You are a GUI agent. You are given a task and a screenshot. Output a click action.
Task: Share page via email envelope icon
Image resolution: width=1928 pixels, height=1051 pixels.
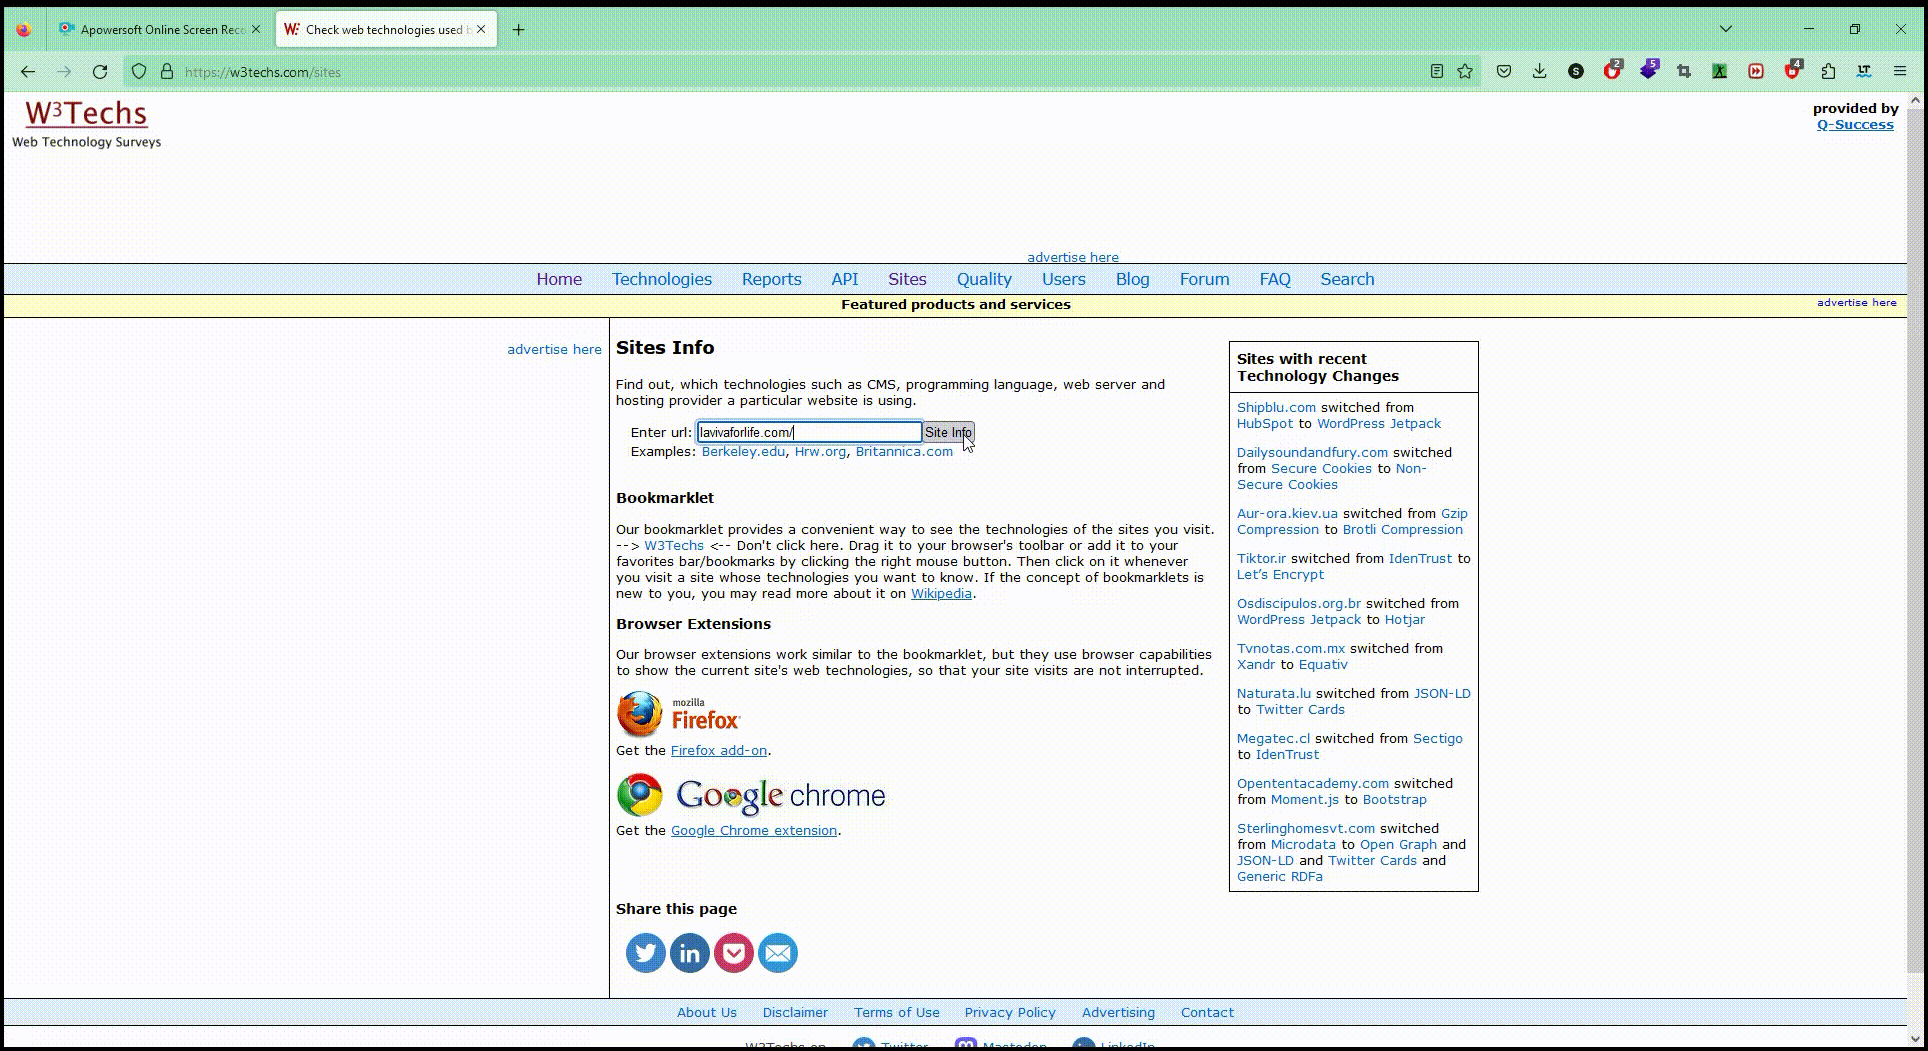tap(777, 953)
